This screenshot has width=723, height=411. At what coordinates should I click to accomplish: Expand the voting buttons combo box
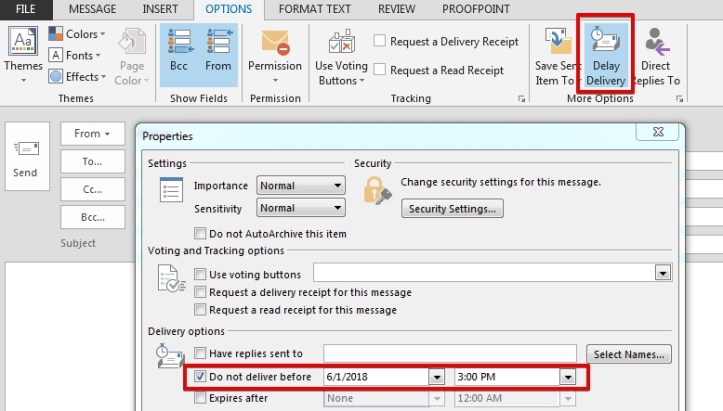663,273
